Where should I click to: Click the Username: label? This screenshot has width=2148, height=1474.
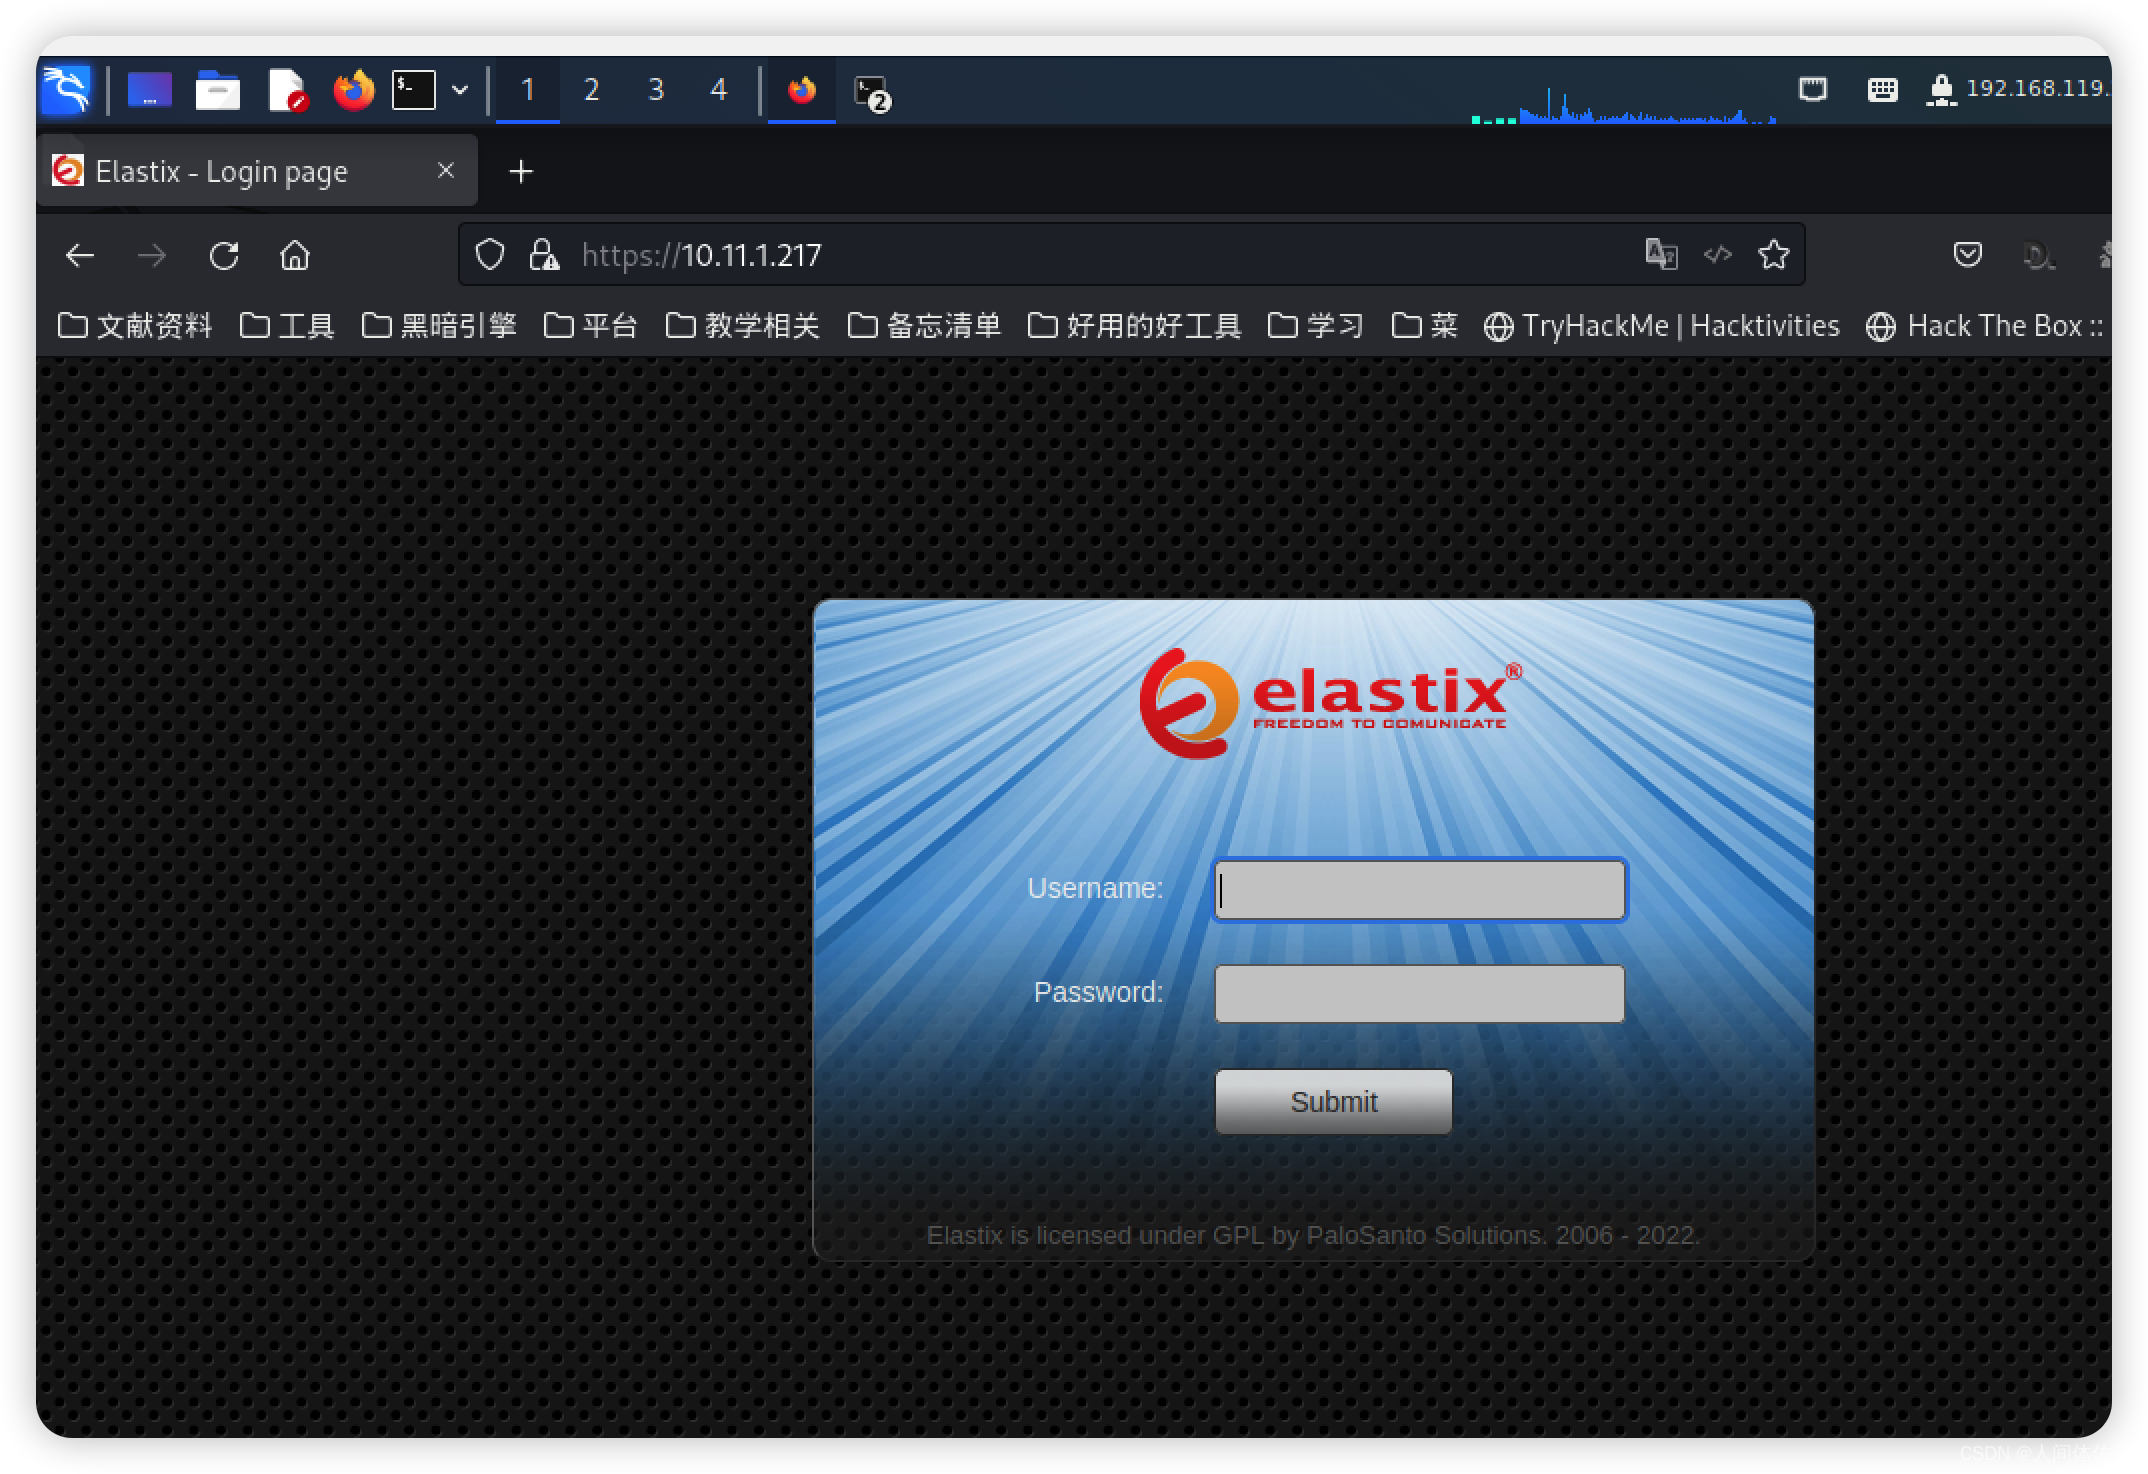coord(1095,888)
